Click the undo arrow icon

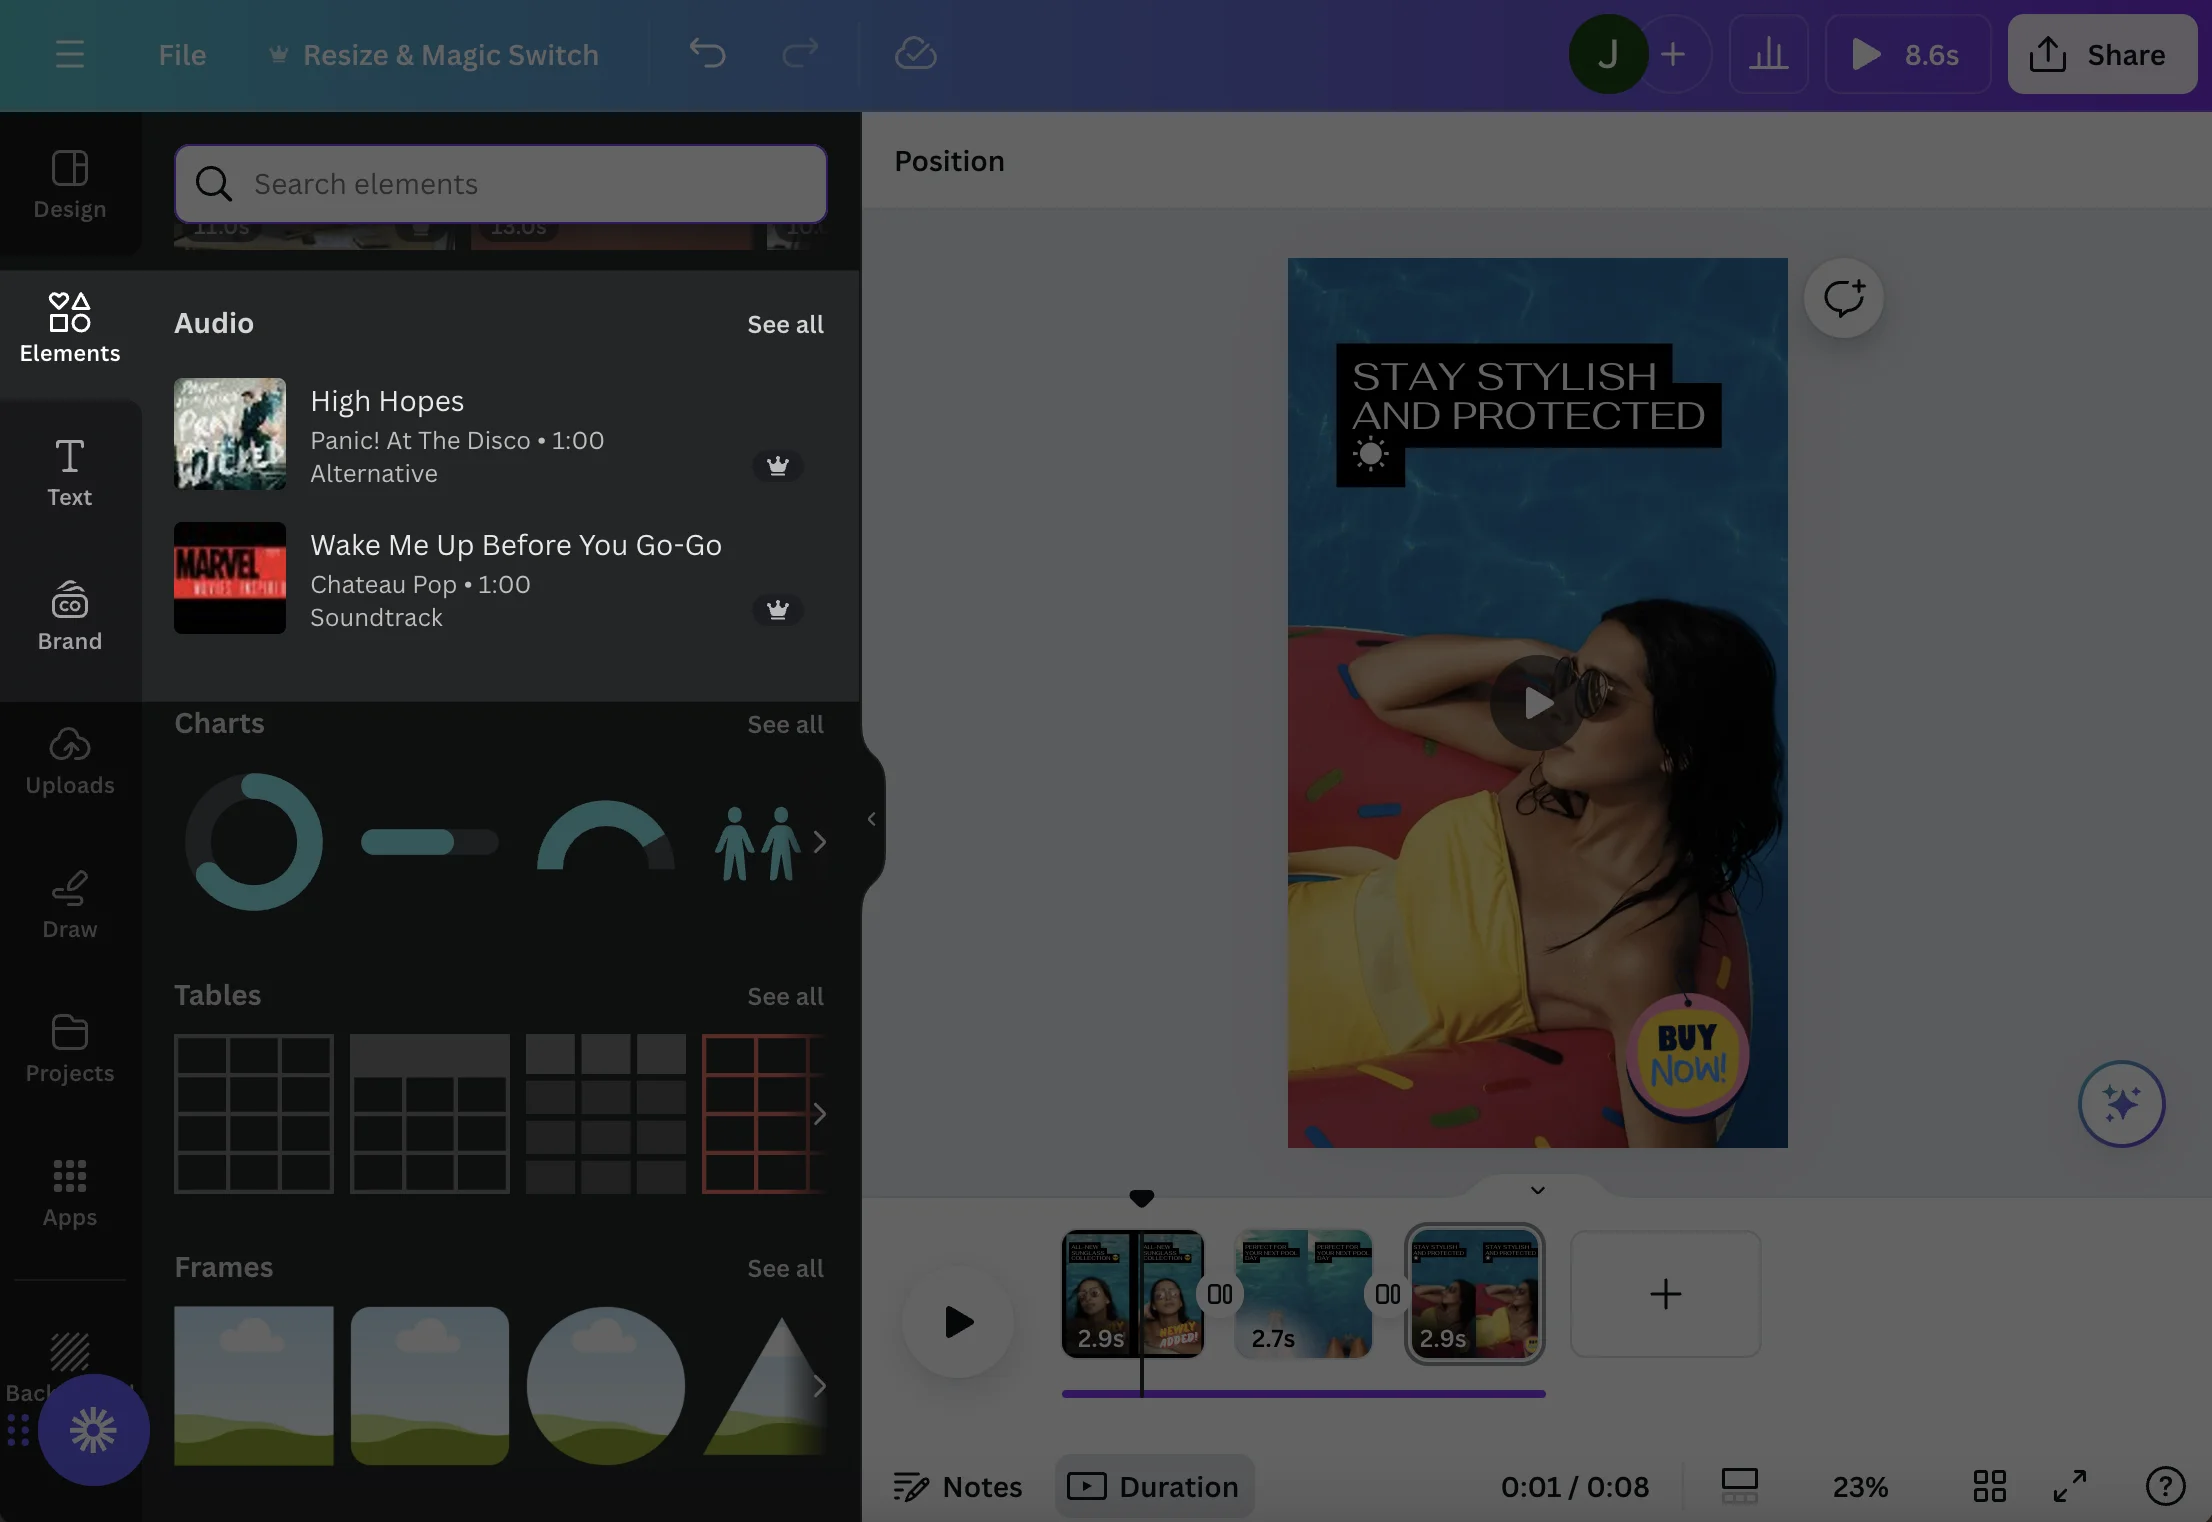(x=707, y=54)
